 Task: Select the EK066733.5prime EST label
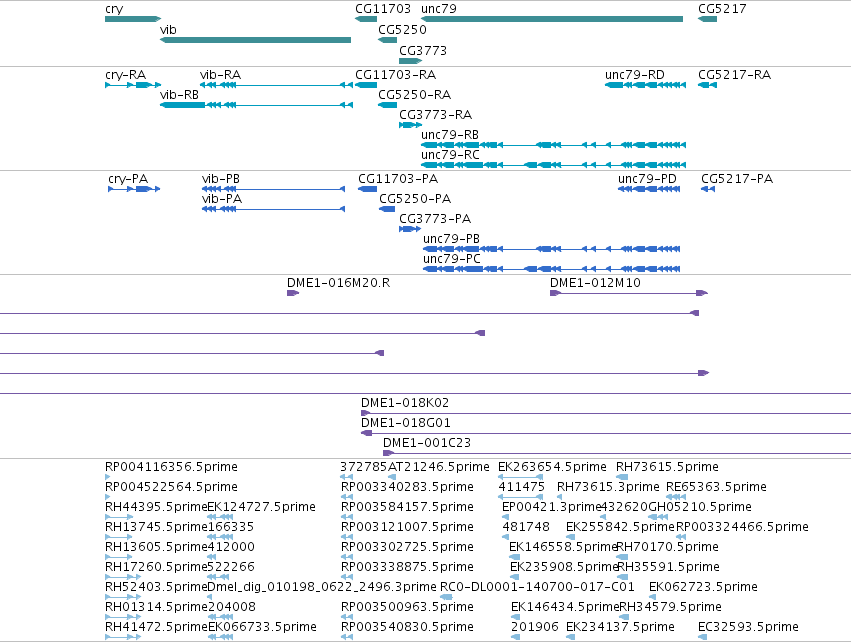pyautogui.click(x=262, y=627)
